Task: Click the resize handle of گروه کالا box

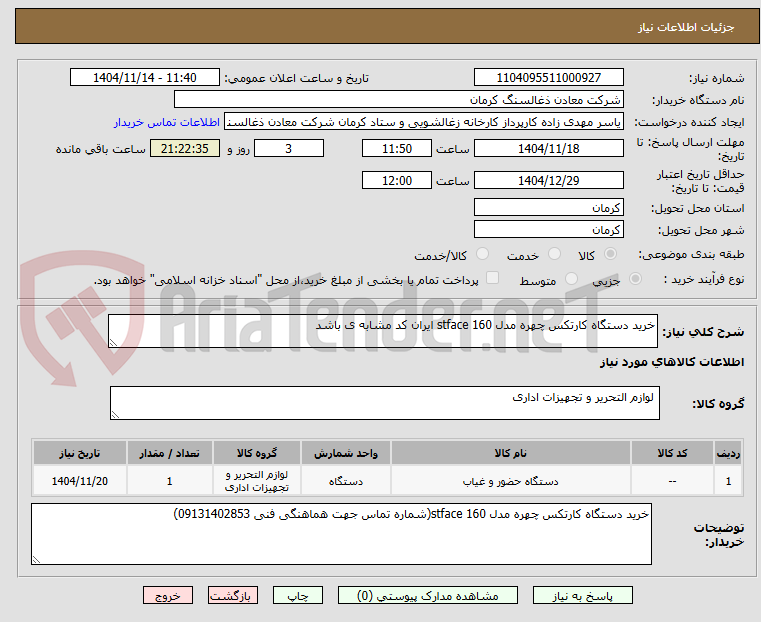Action: [115, 414]
